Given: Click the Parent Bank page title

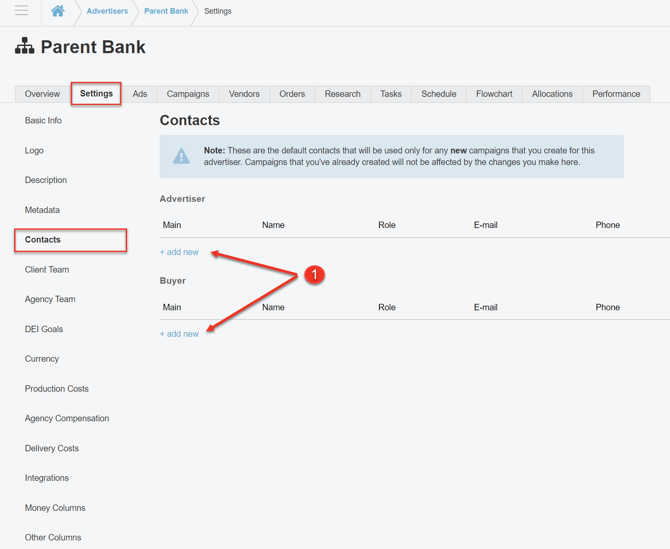Looking at the screenshot, I should [93, 47].
